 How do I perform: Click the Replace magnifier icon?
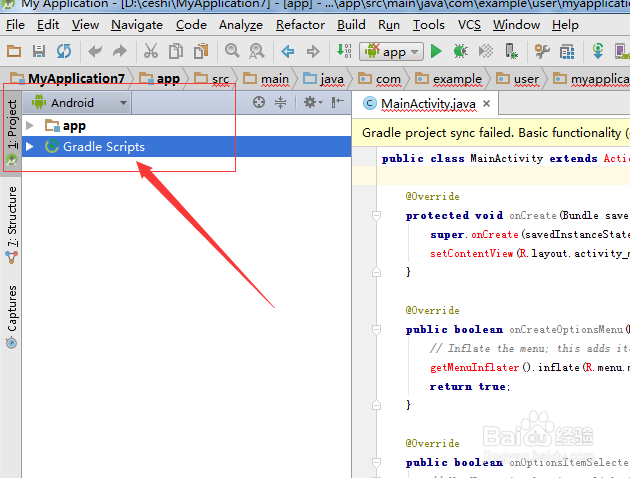257,51
